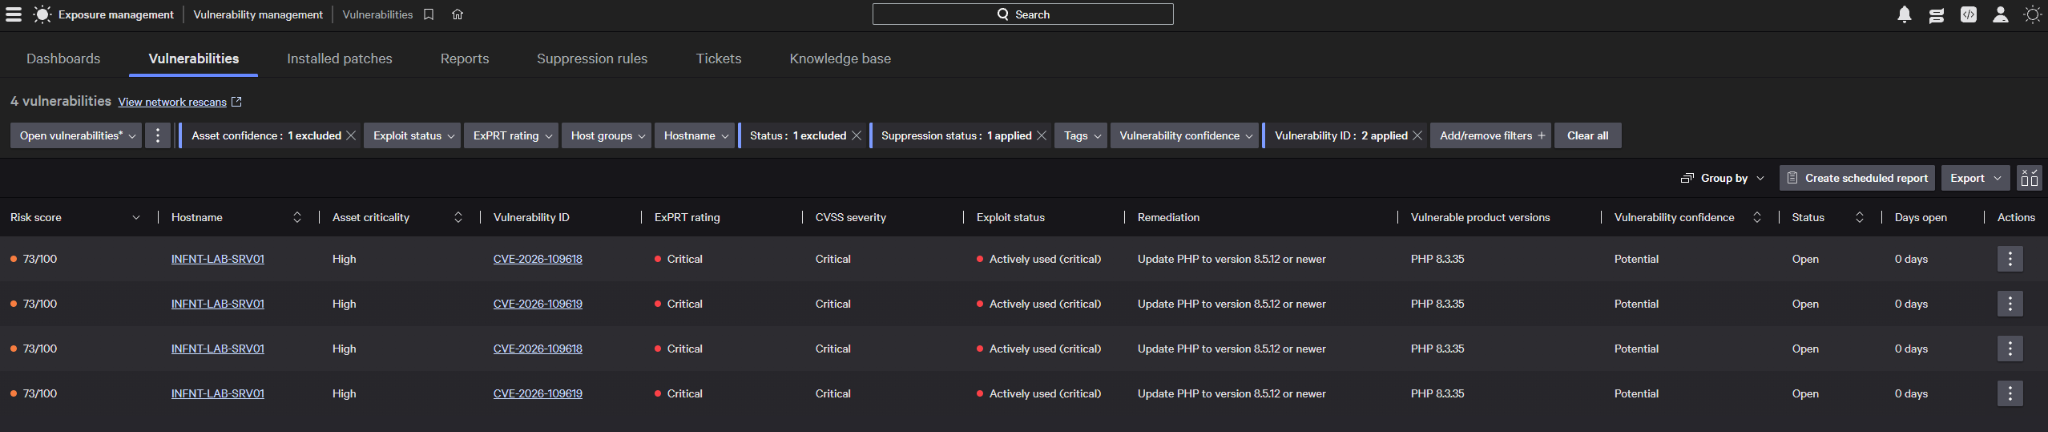The height and width of the screenshot is (432, 2048).
Task: Bookmark the Vulnerabilities page
Action: coord(429,14)
